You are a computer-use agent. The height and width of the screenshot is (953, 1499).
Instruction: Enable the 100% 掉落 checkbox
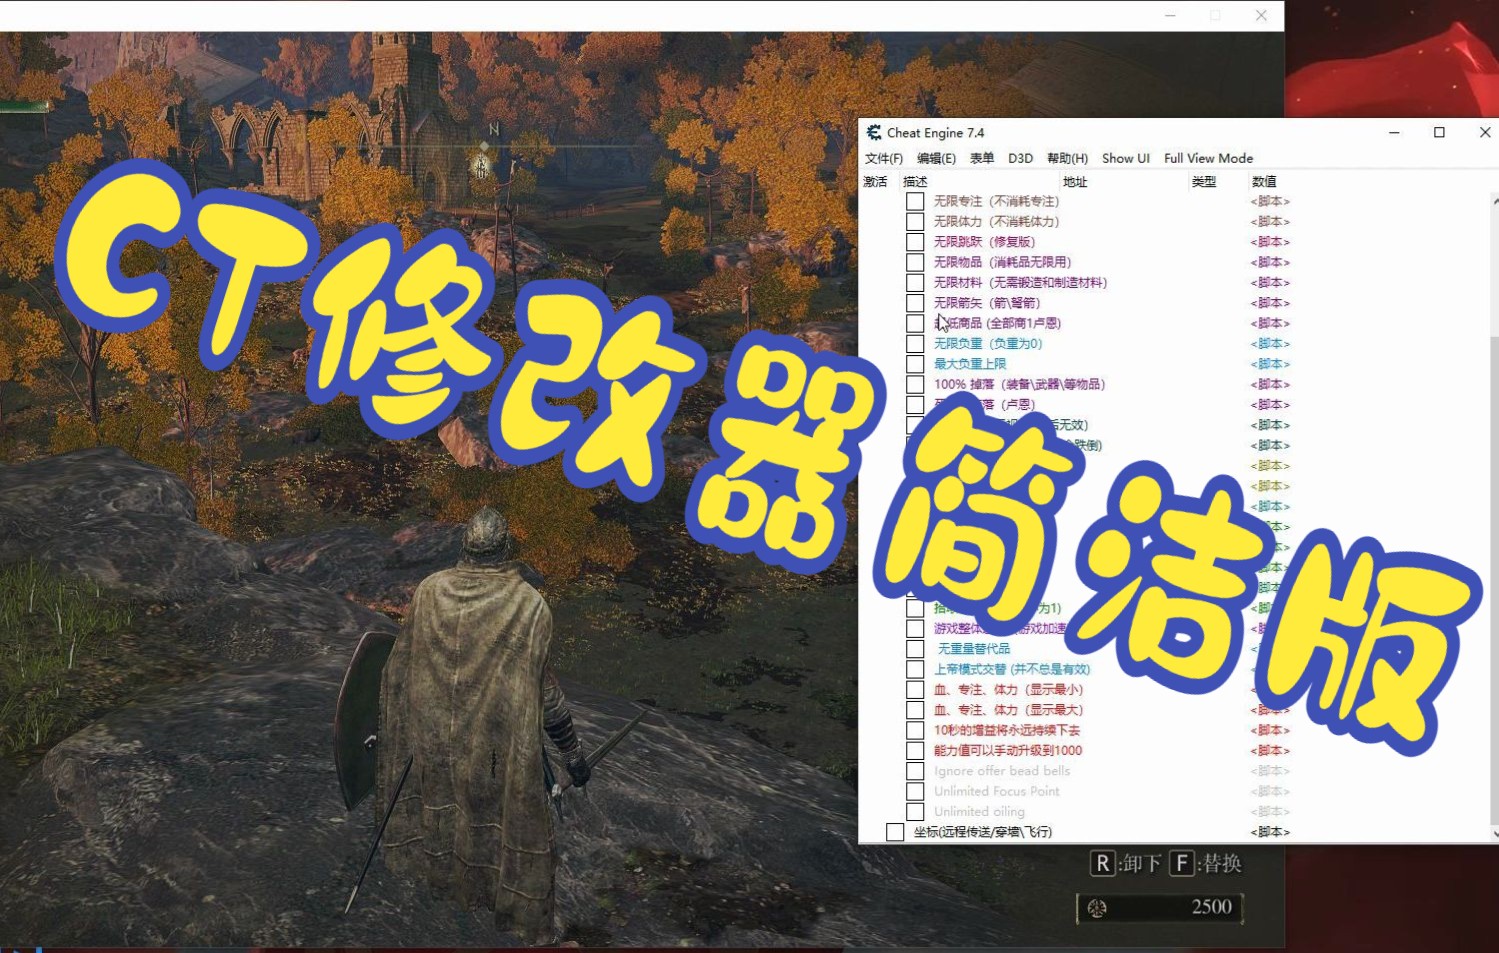[x=915, y=384]
